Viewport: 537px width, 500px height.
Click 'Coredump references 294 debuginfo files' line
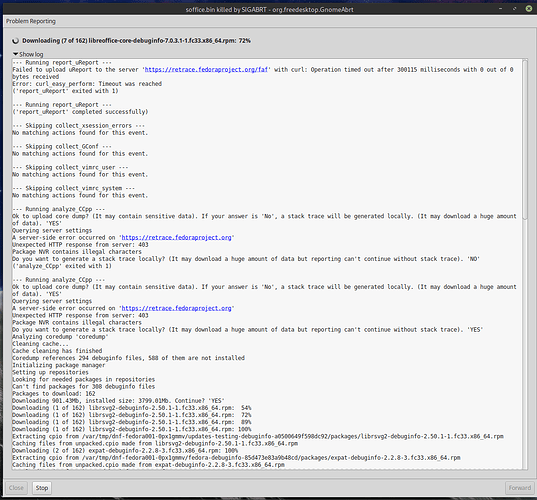(x=128, y=358)
